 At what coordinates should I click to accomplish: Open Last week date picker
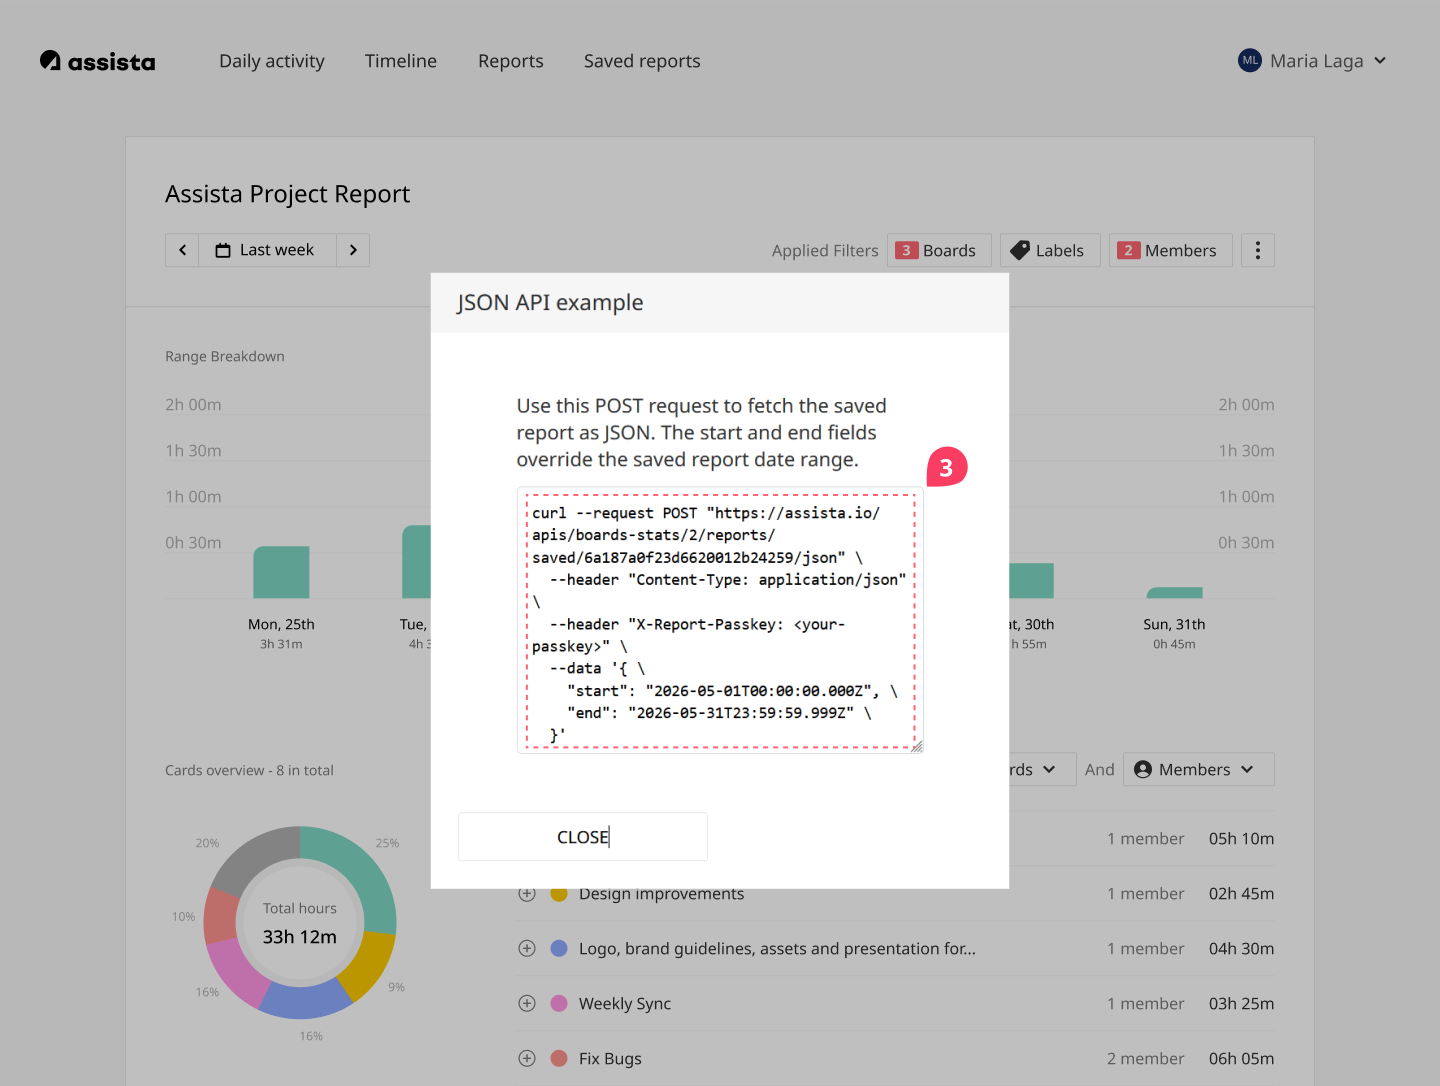click(267, 250)
